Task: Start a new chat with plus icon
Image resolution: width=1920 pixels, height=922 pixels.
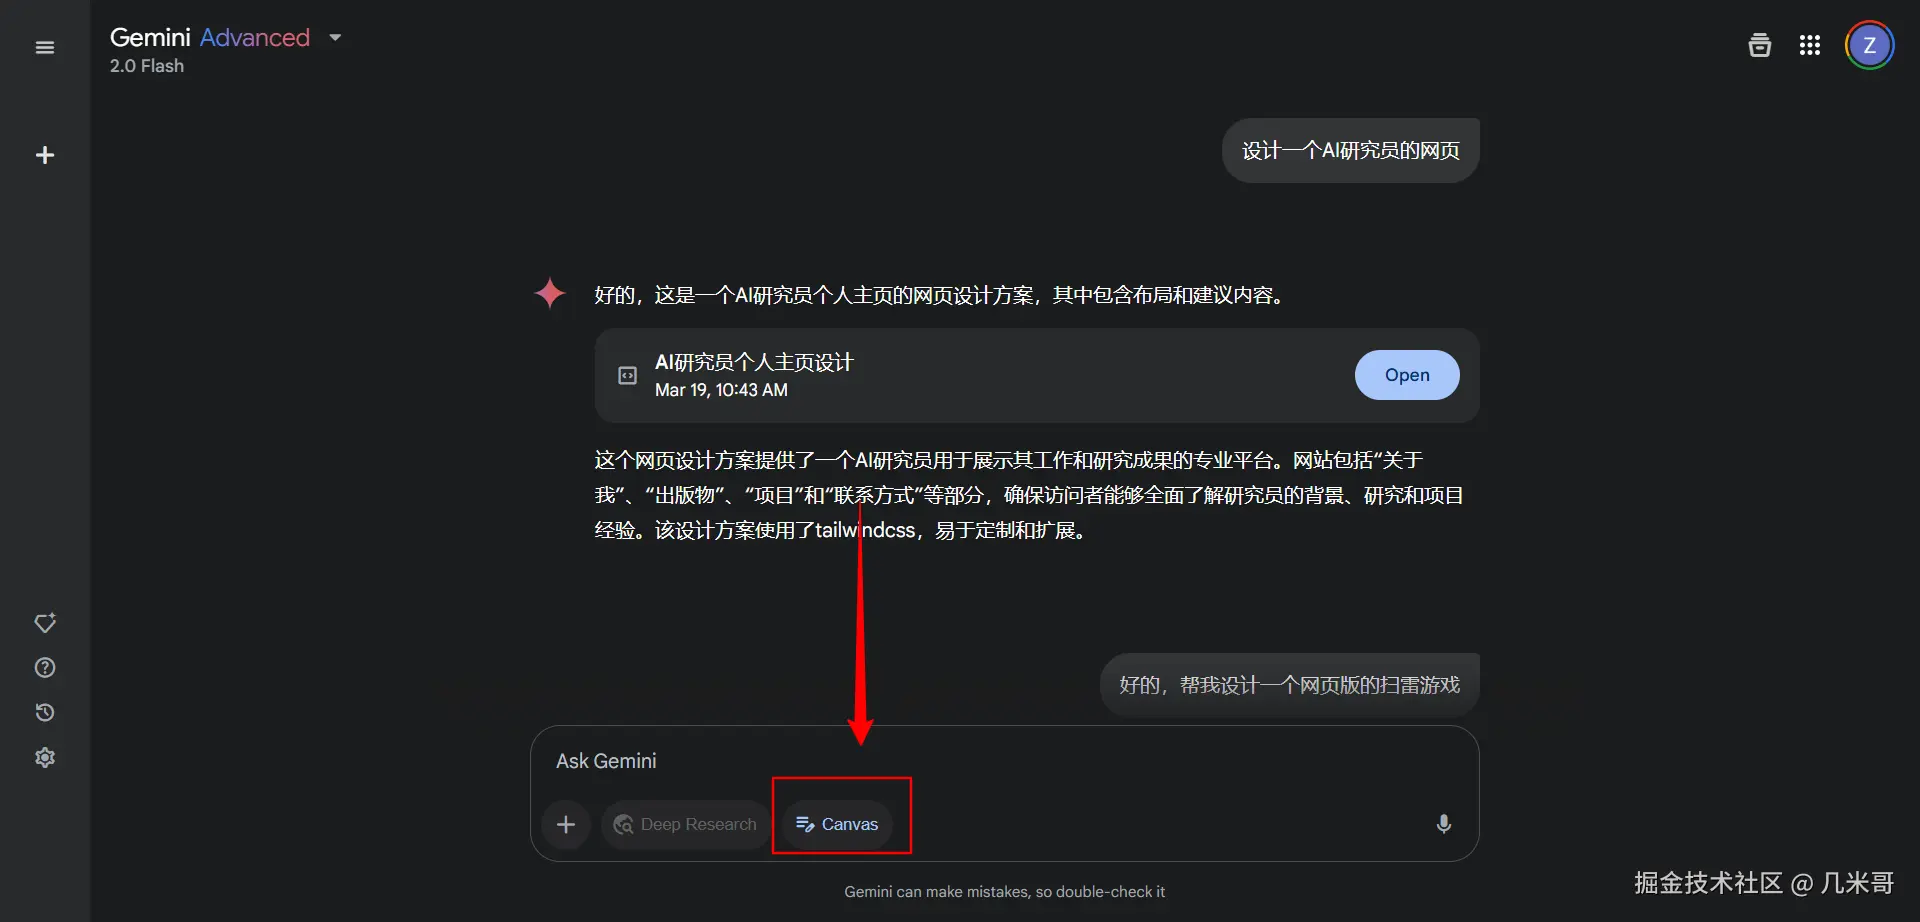Action: (x=44, y=155)
